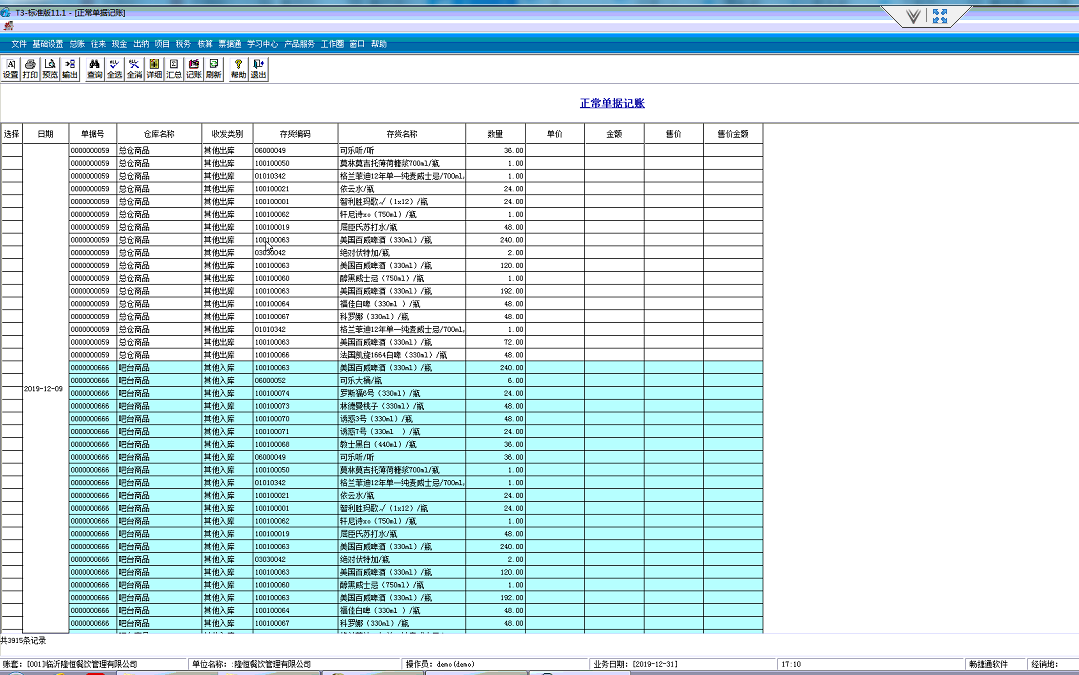Click the 全消 deselect-all toolbar icon
Viewport: 1079px width, 675px height.
pyautogui.click(x=134, y=69)
